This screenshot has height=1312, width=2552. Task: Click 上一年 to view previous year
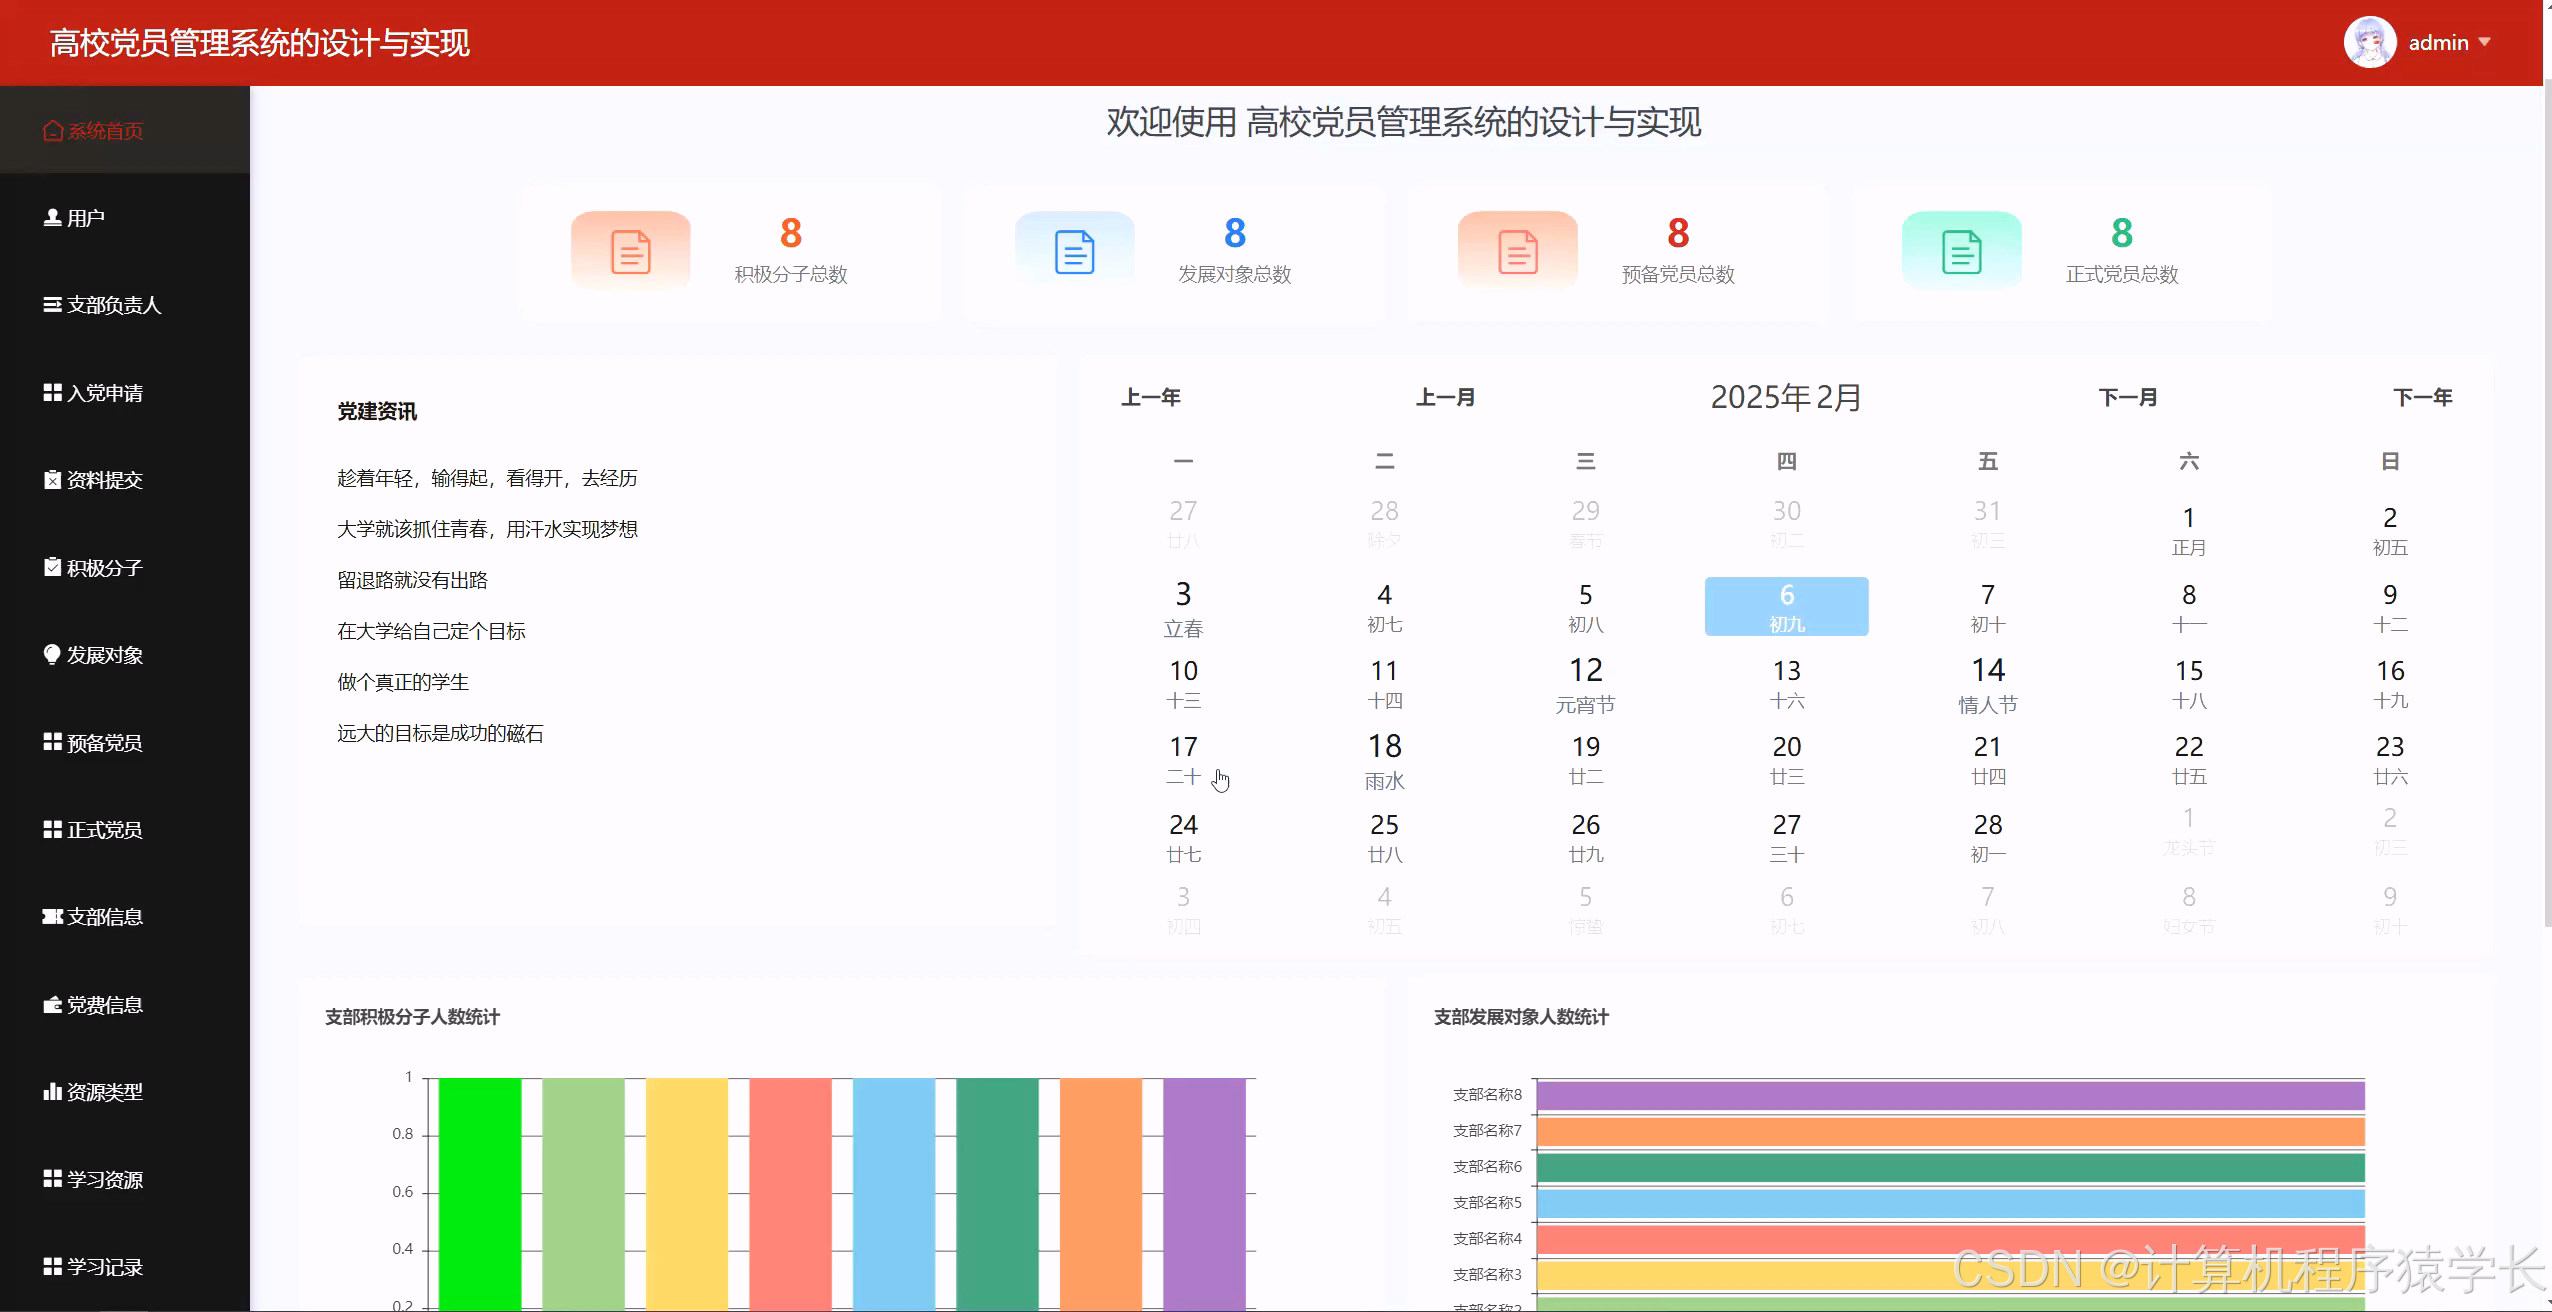point(1152,396)
